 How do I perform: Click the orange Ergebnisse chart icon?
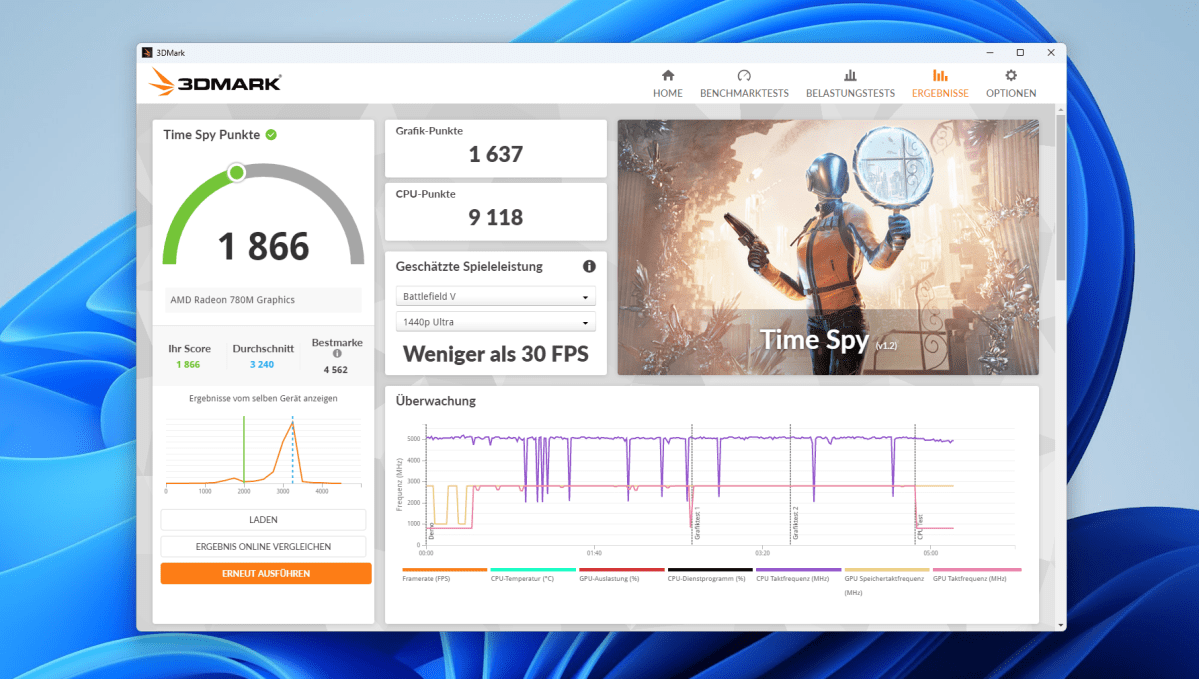coord(939,75)
